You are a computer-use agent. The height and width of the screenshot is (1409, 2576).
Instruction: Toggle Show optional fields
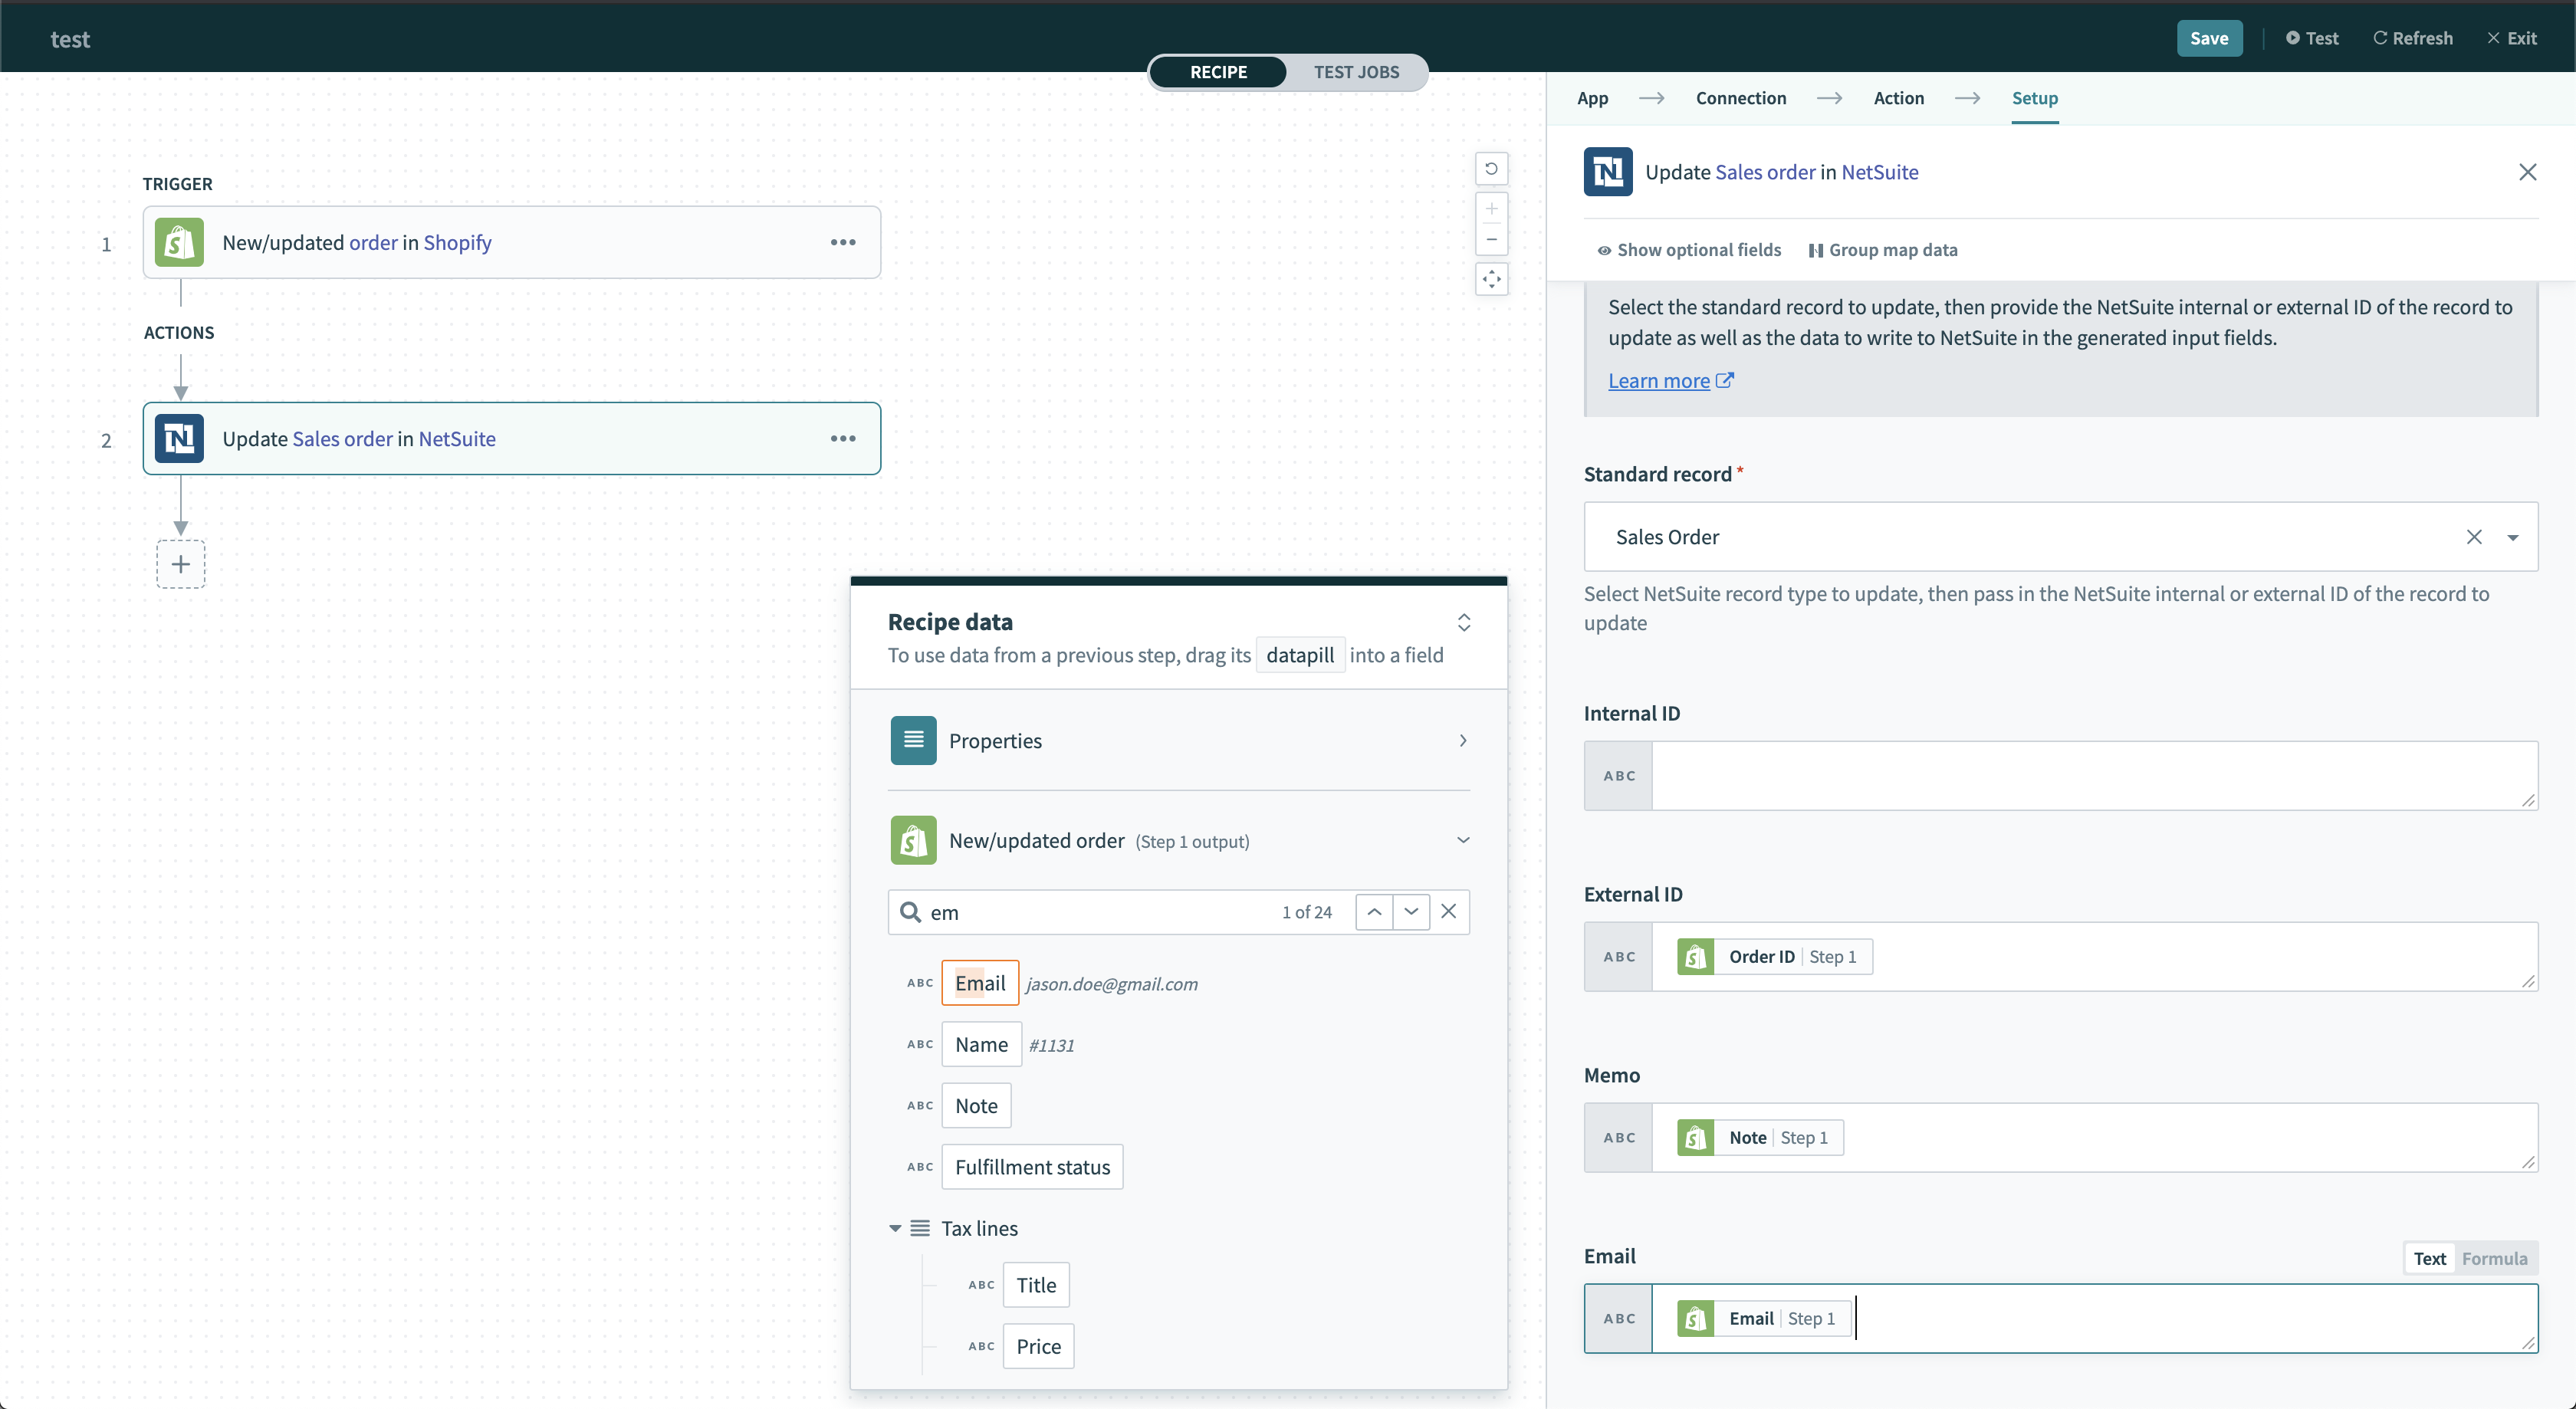click(1688, 249)
